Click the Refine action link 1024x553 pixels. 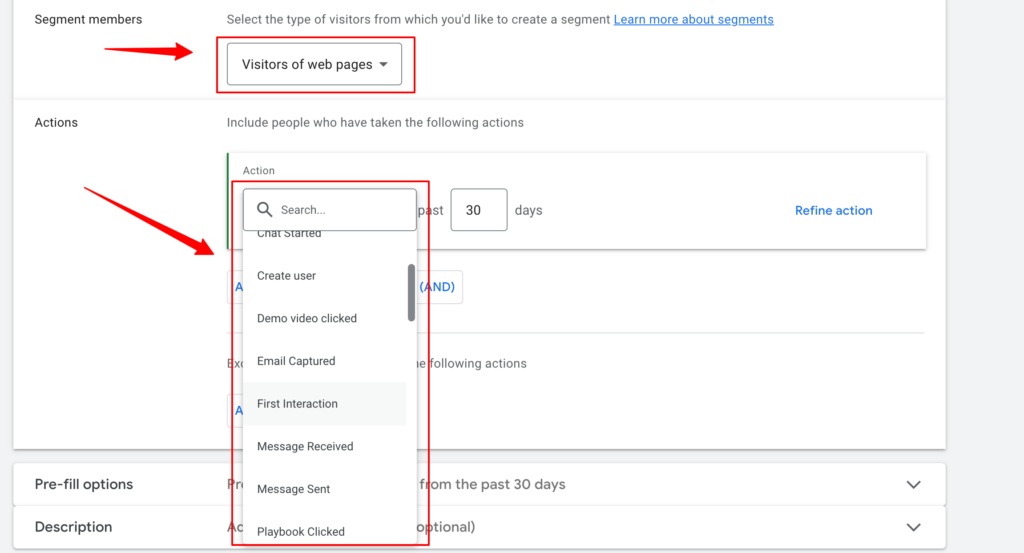[x=833, y=211]
